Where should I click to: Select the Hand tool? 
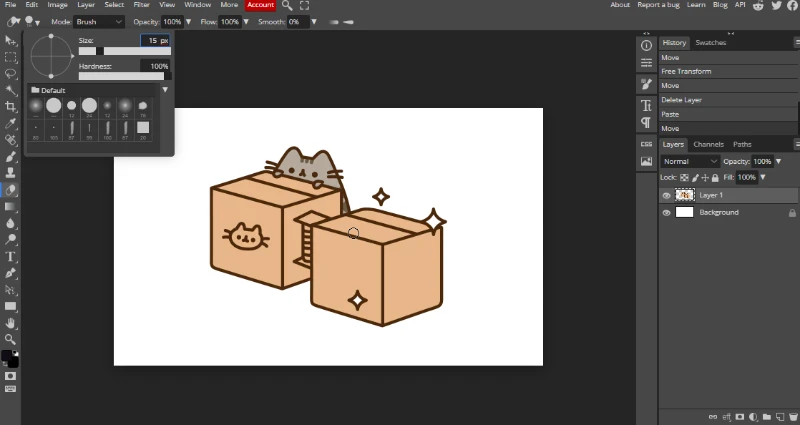[11, 323]
